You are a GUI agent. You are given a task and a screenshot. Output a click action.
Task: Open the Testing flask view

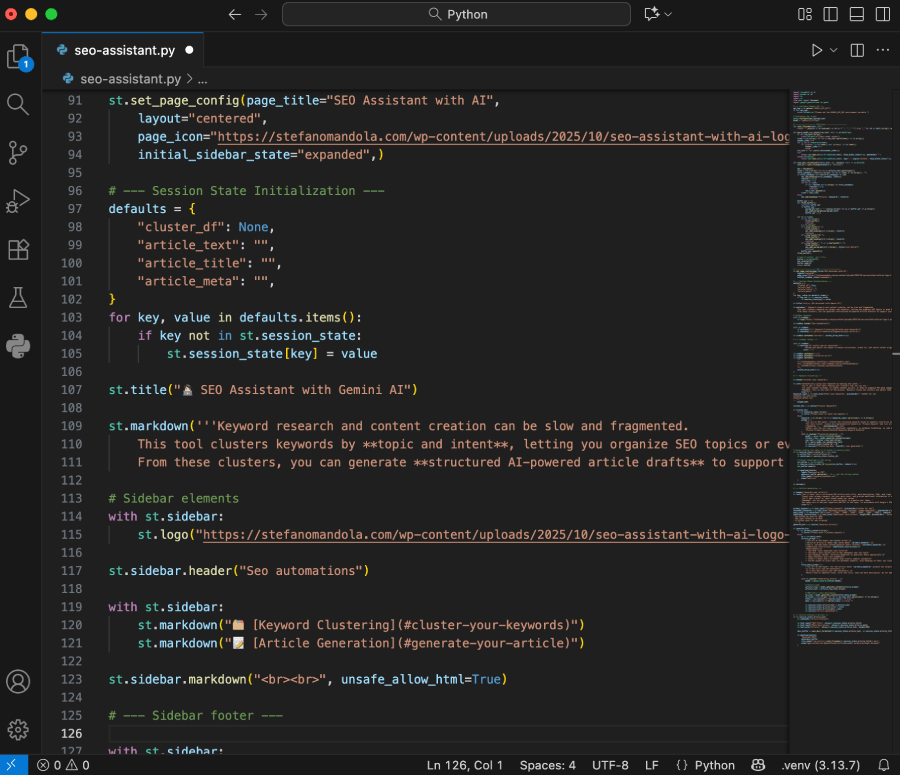point(18,297)
